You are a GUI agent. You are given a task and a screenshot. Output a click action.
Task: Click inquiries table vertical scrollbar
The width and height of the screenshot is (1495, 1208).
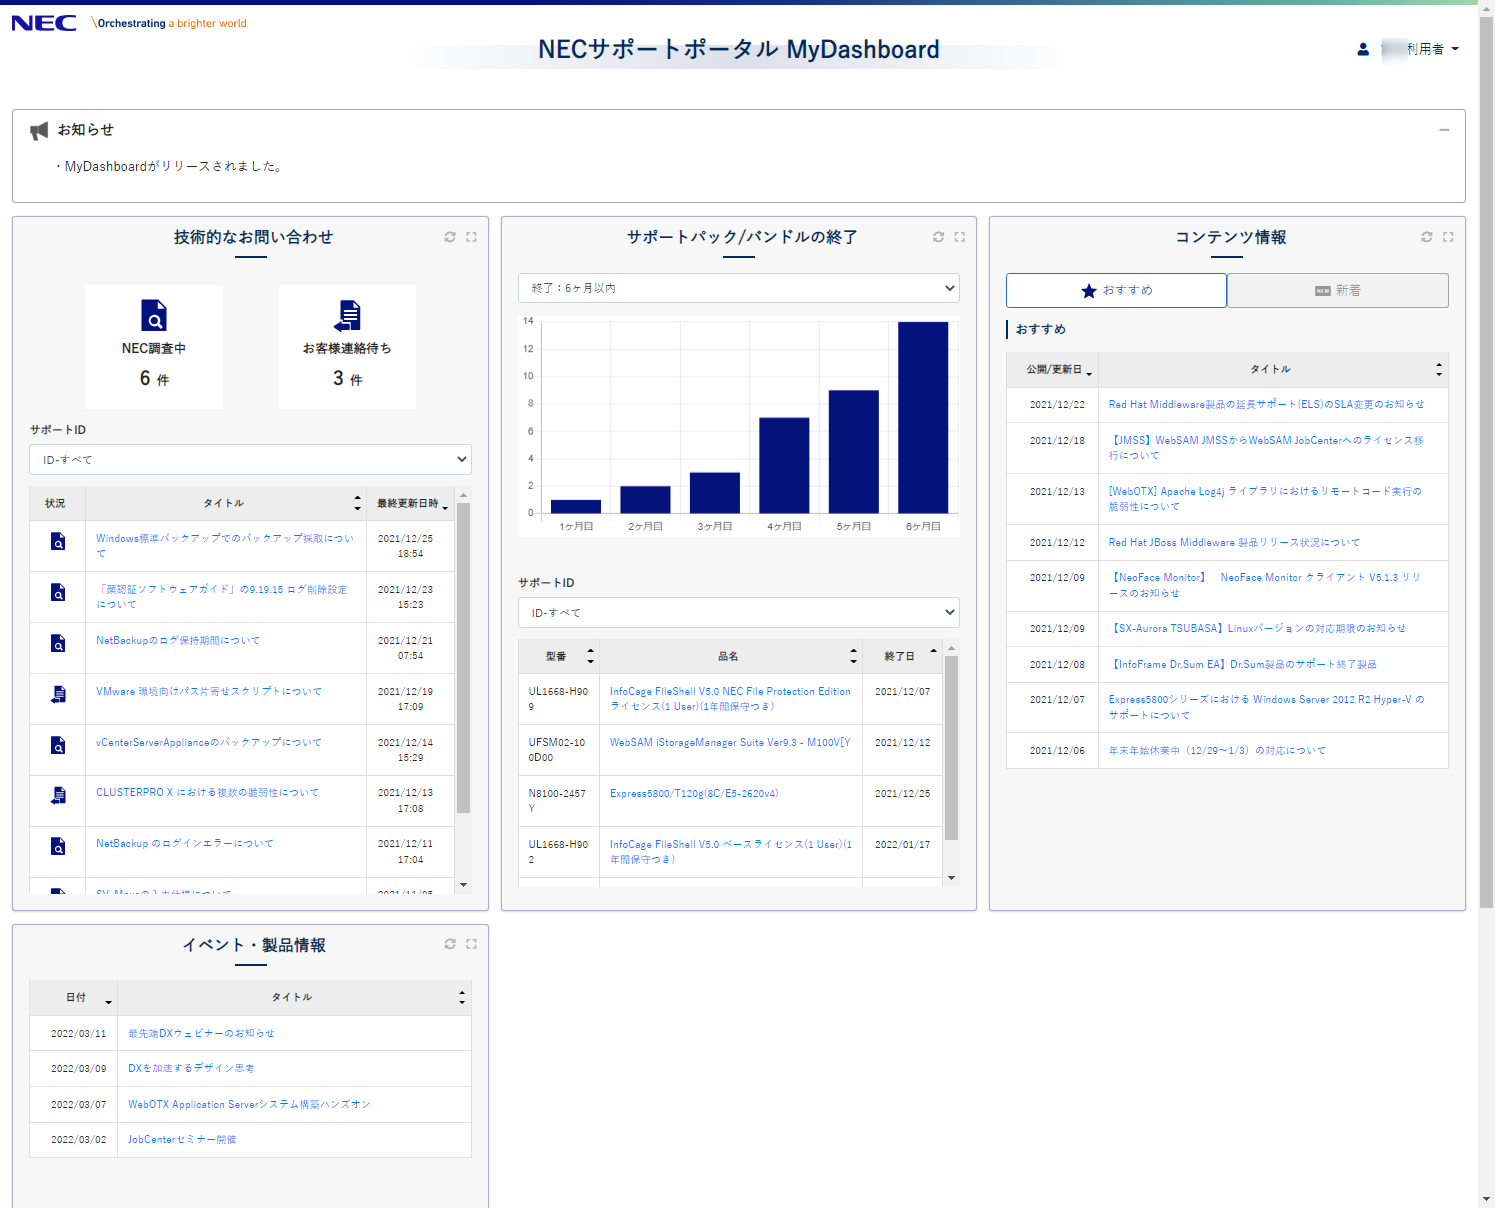(463, 658)
